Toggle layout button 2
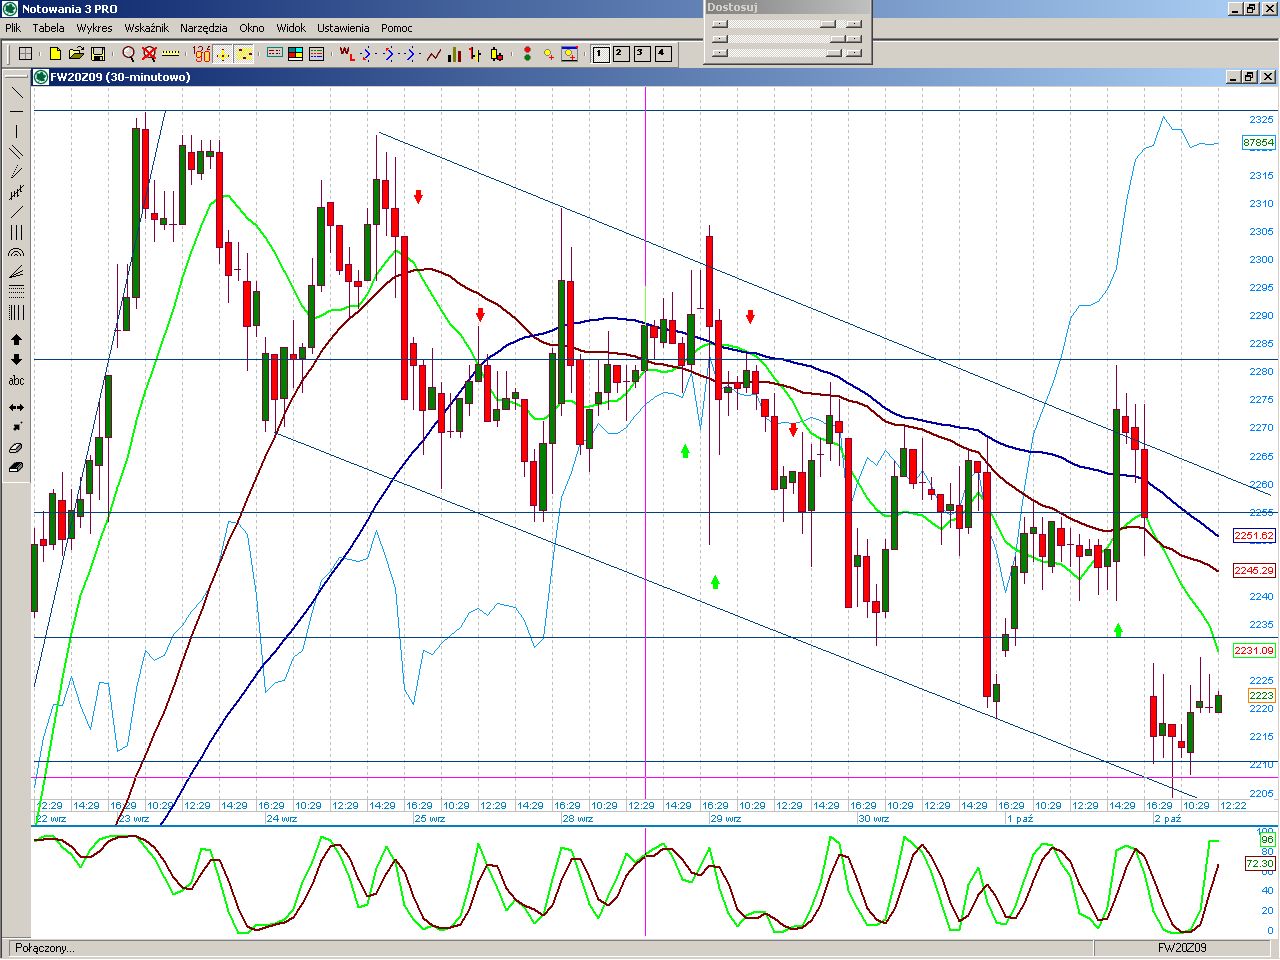The width and height of the screenshot is (1280, 960). 621,54
